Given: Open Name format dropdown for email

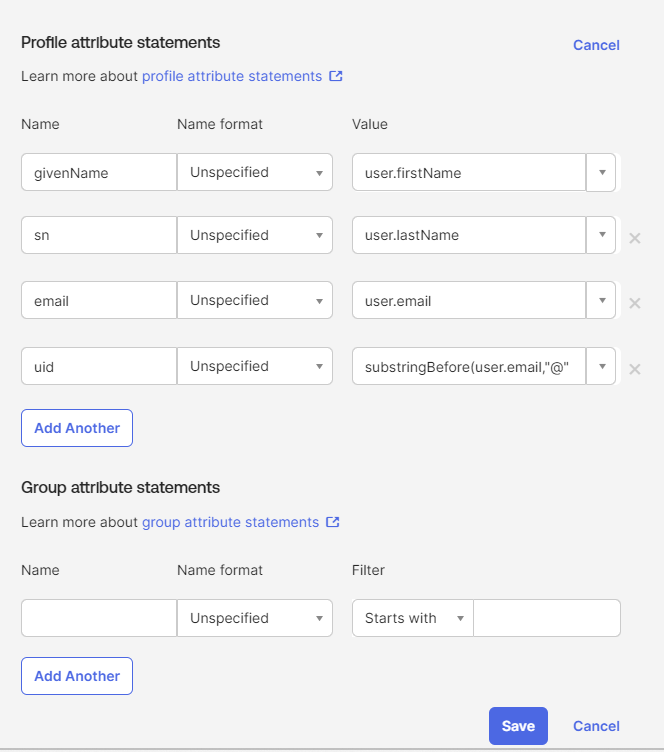Looking at the screenshot, I should coord(255,300).
